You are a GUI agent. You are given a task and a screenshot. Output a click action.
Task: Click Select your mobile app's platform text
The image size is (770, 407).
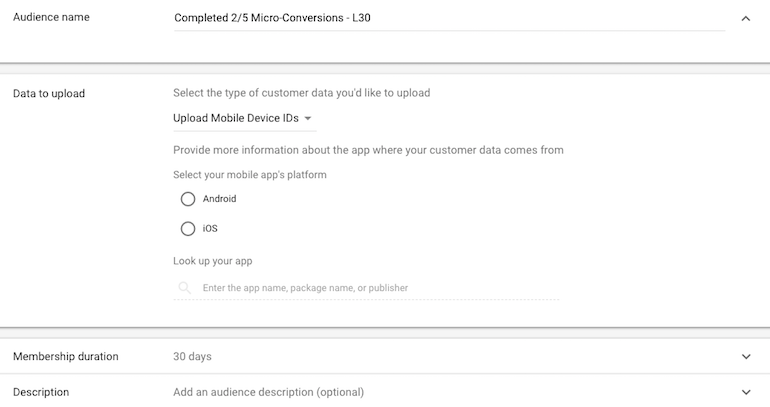[x=249, y=175]
